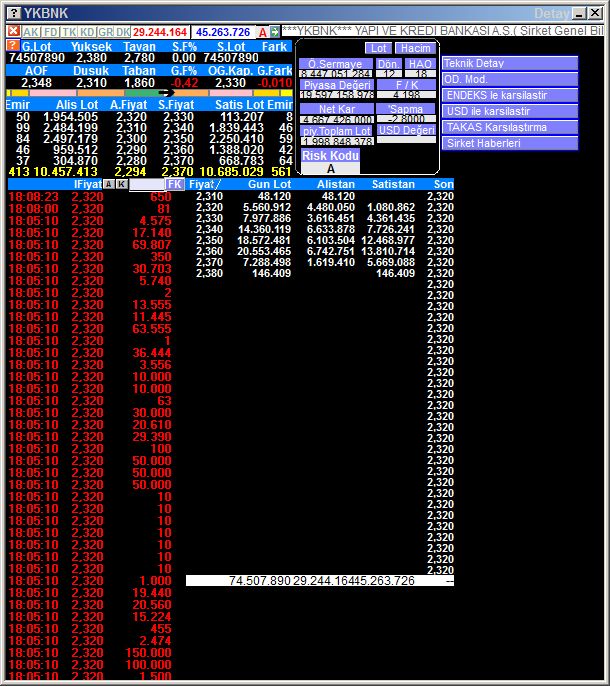Toggle the AK toolbar button

31,32
